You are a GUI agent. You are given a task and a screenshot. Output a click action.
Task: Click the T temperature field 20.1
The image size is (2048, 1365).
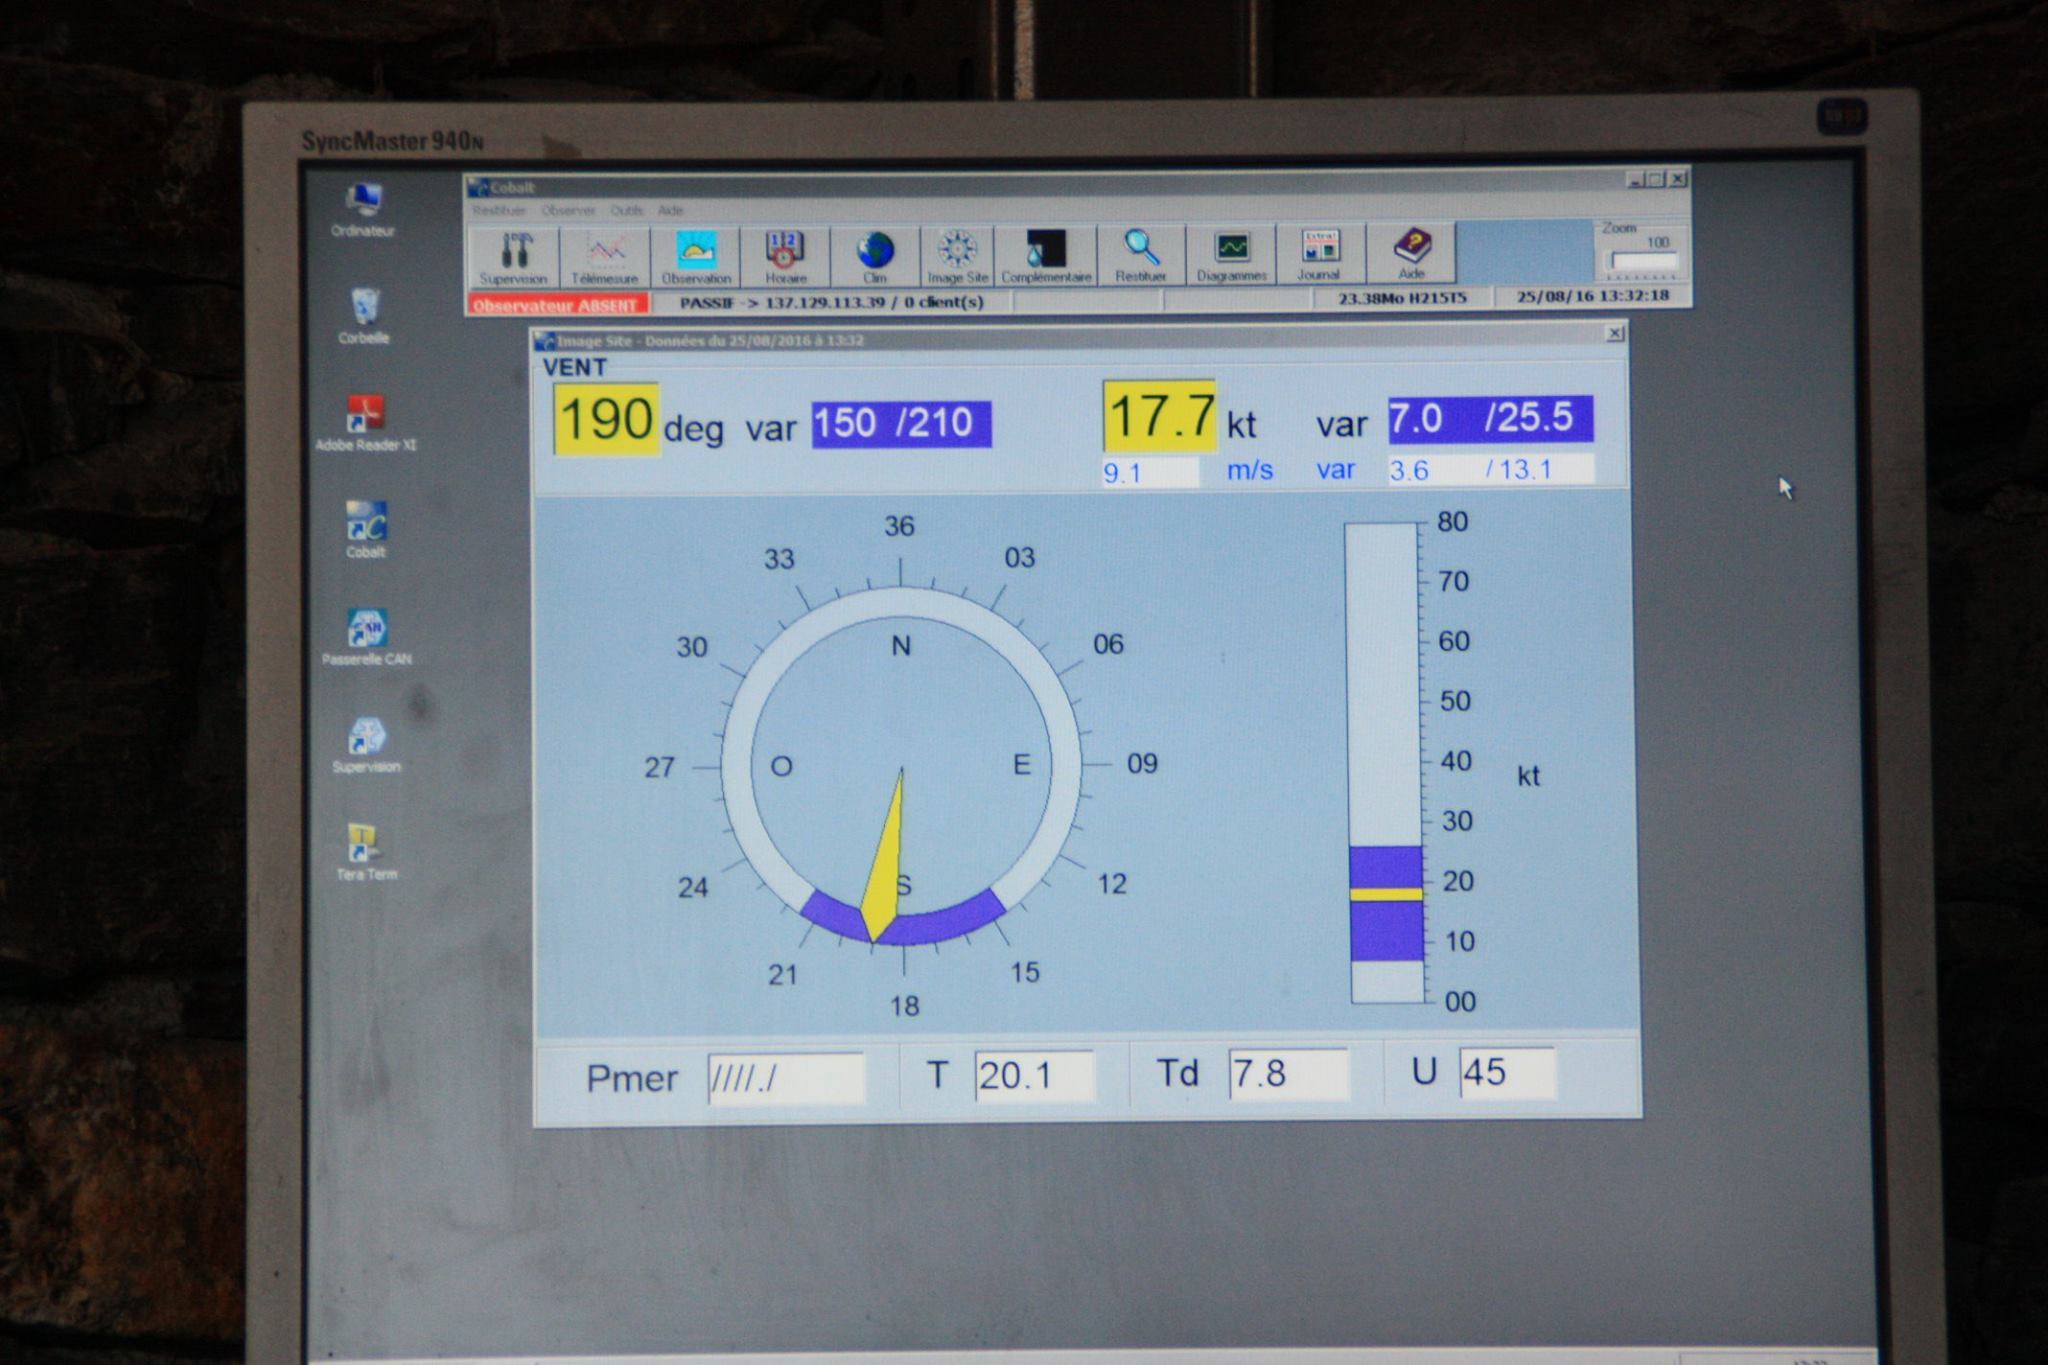point(1034,1075)
